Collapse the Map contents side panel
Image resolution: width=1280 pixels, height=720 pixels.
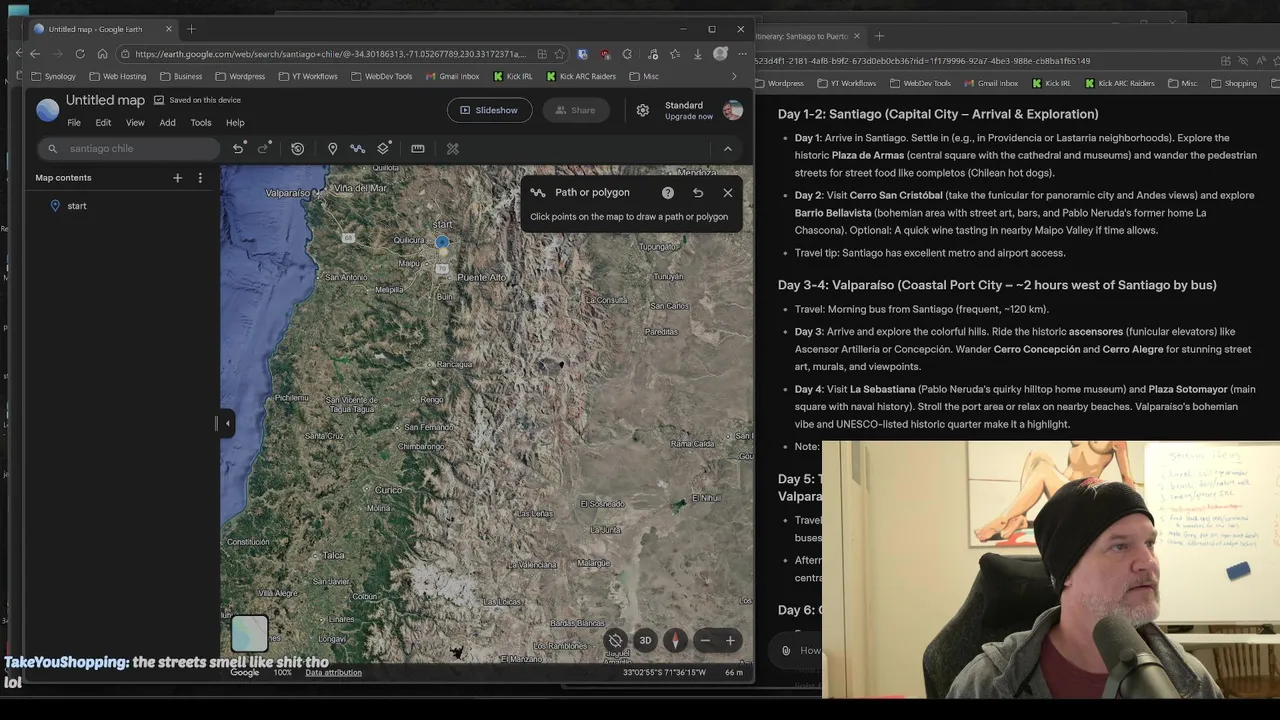tap(227, 423)
